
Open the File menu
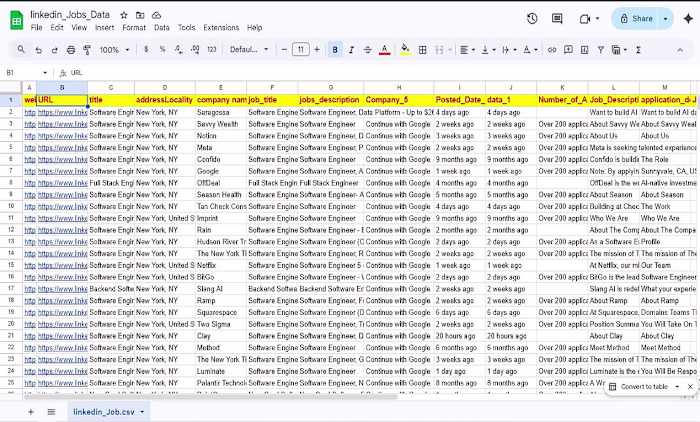pos(36,28)
